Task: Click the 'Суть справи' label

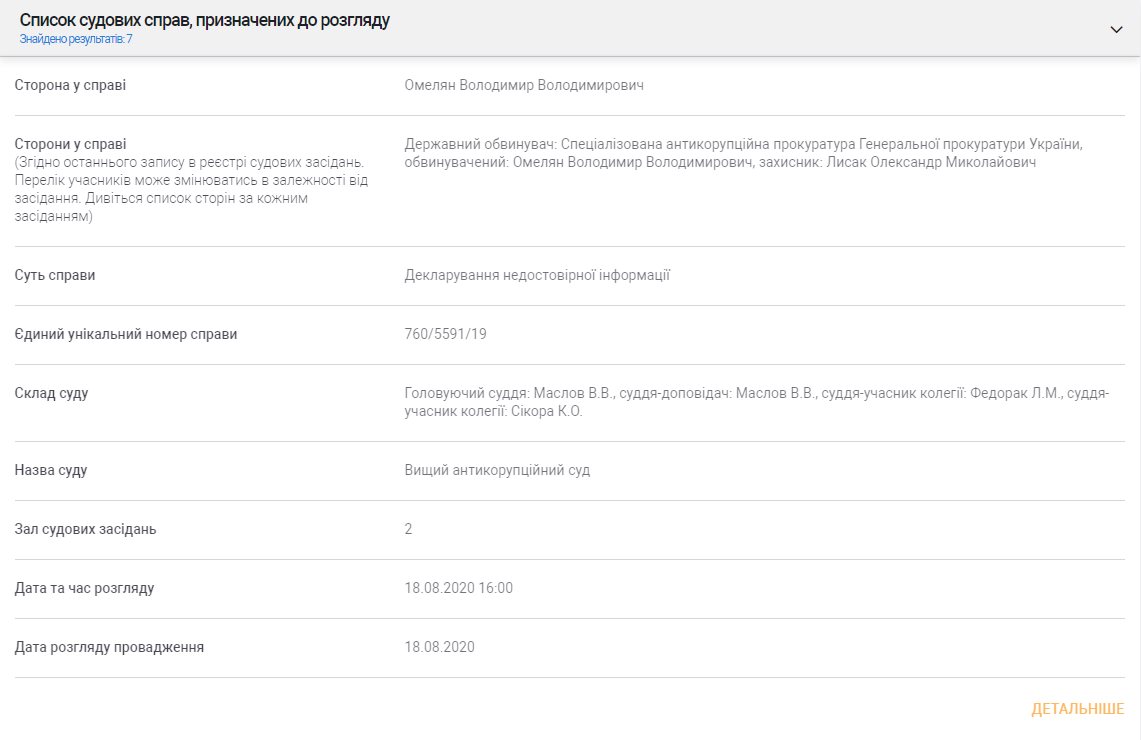Action: (55, 275)
